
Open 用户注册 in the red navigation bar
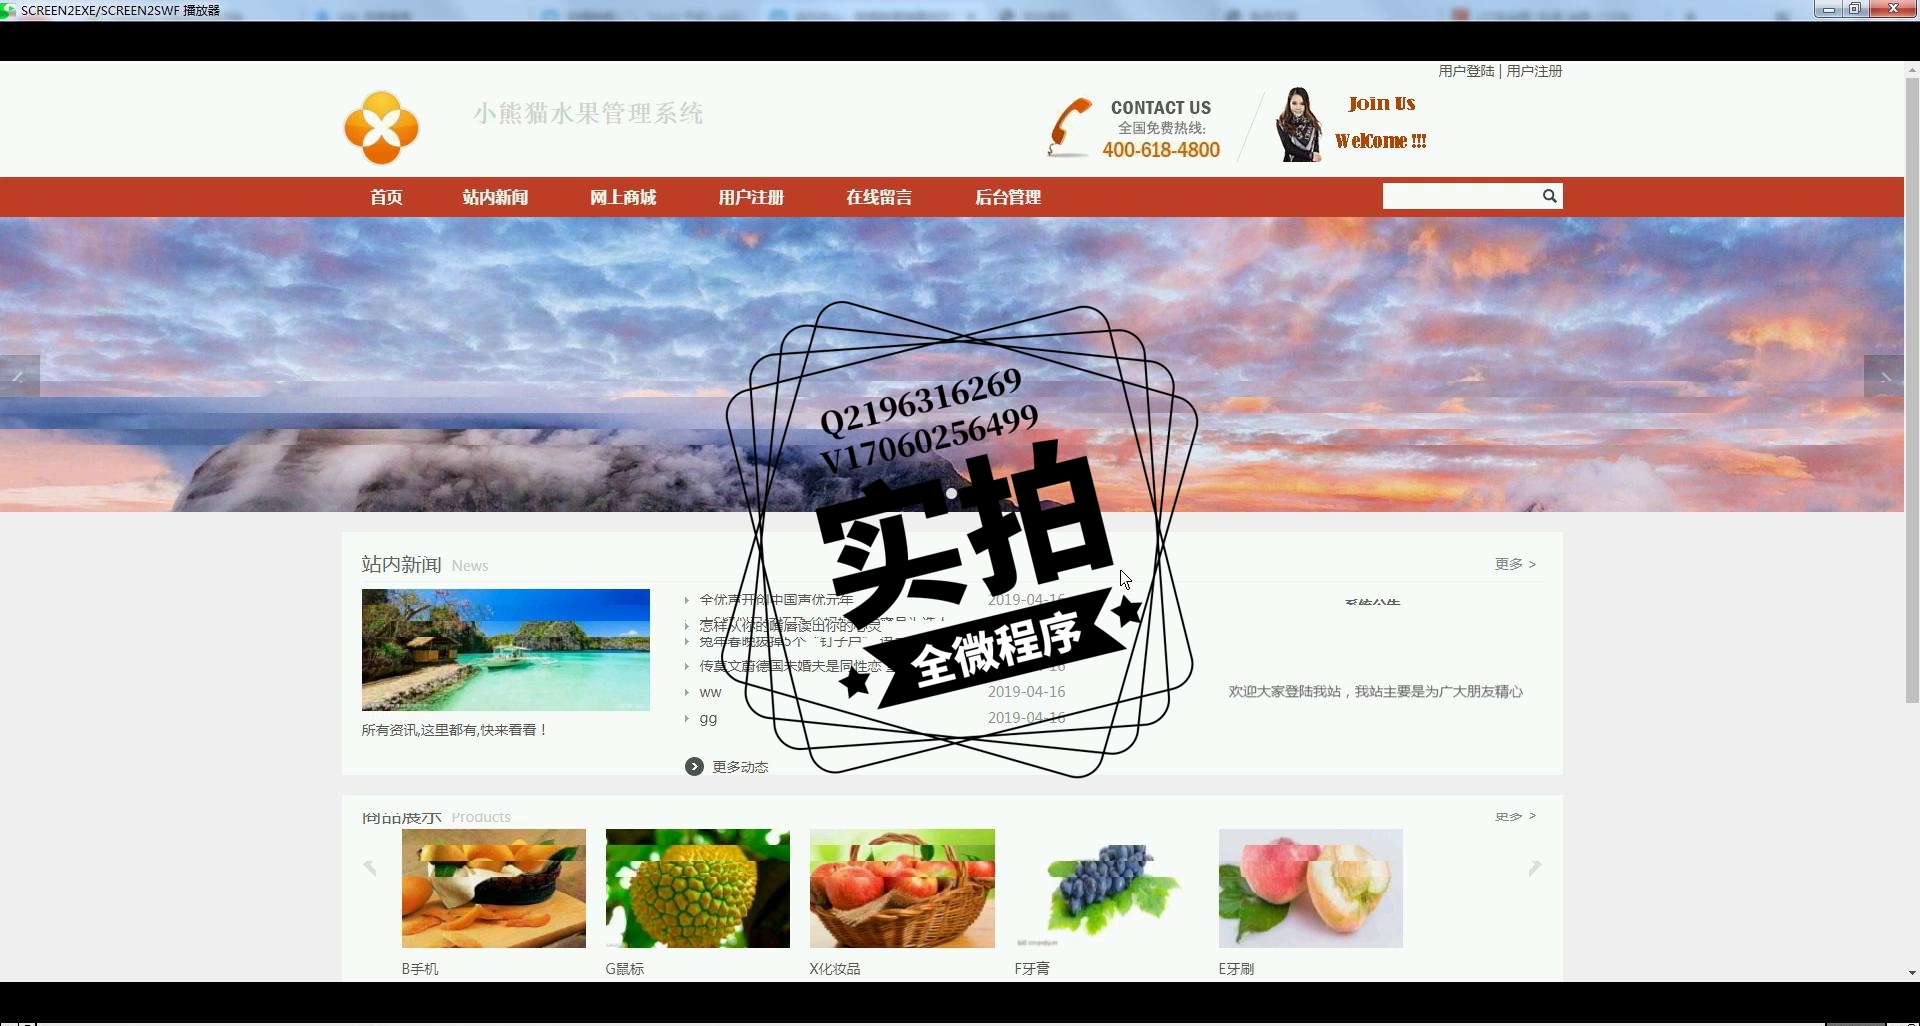(x=751, y=197)
